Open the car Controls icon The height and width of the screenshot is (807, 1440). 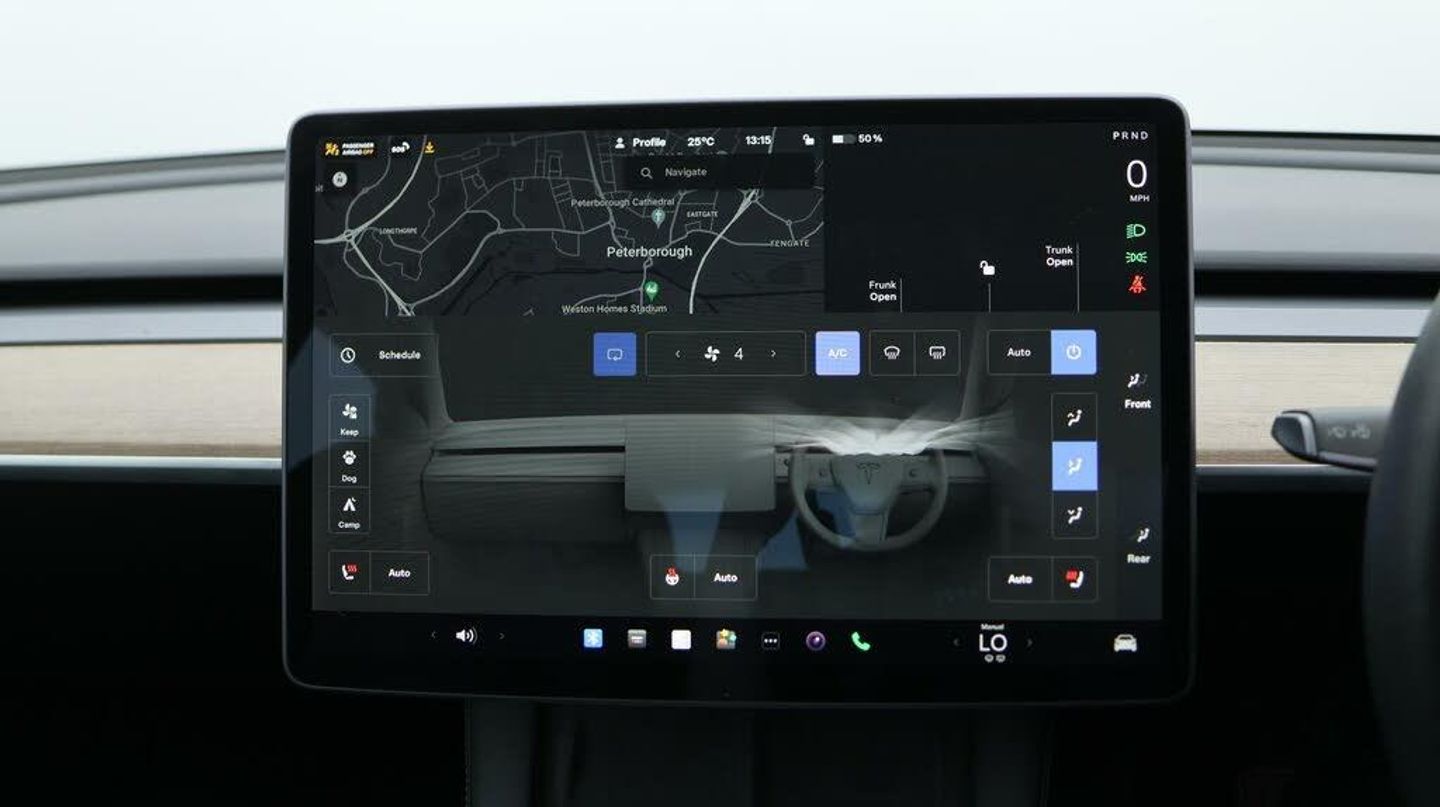pos(1125,643)
